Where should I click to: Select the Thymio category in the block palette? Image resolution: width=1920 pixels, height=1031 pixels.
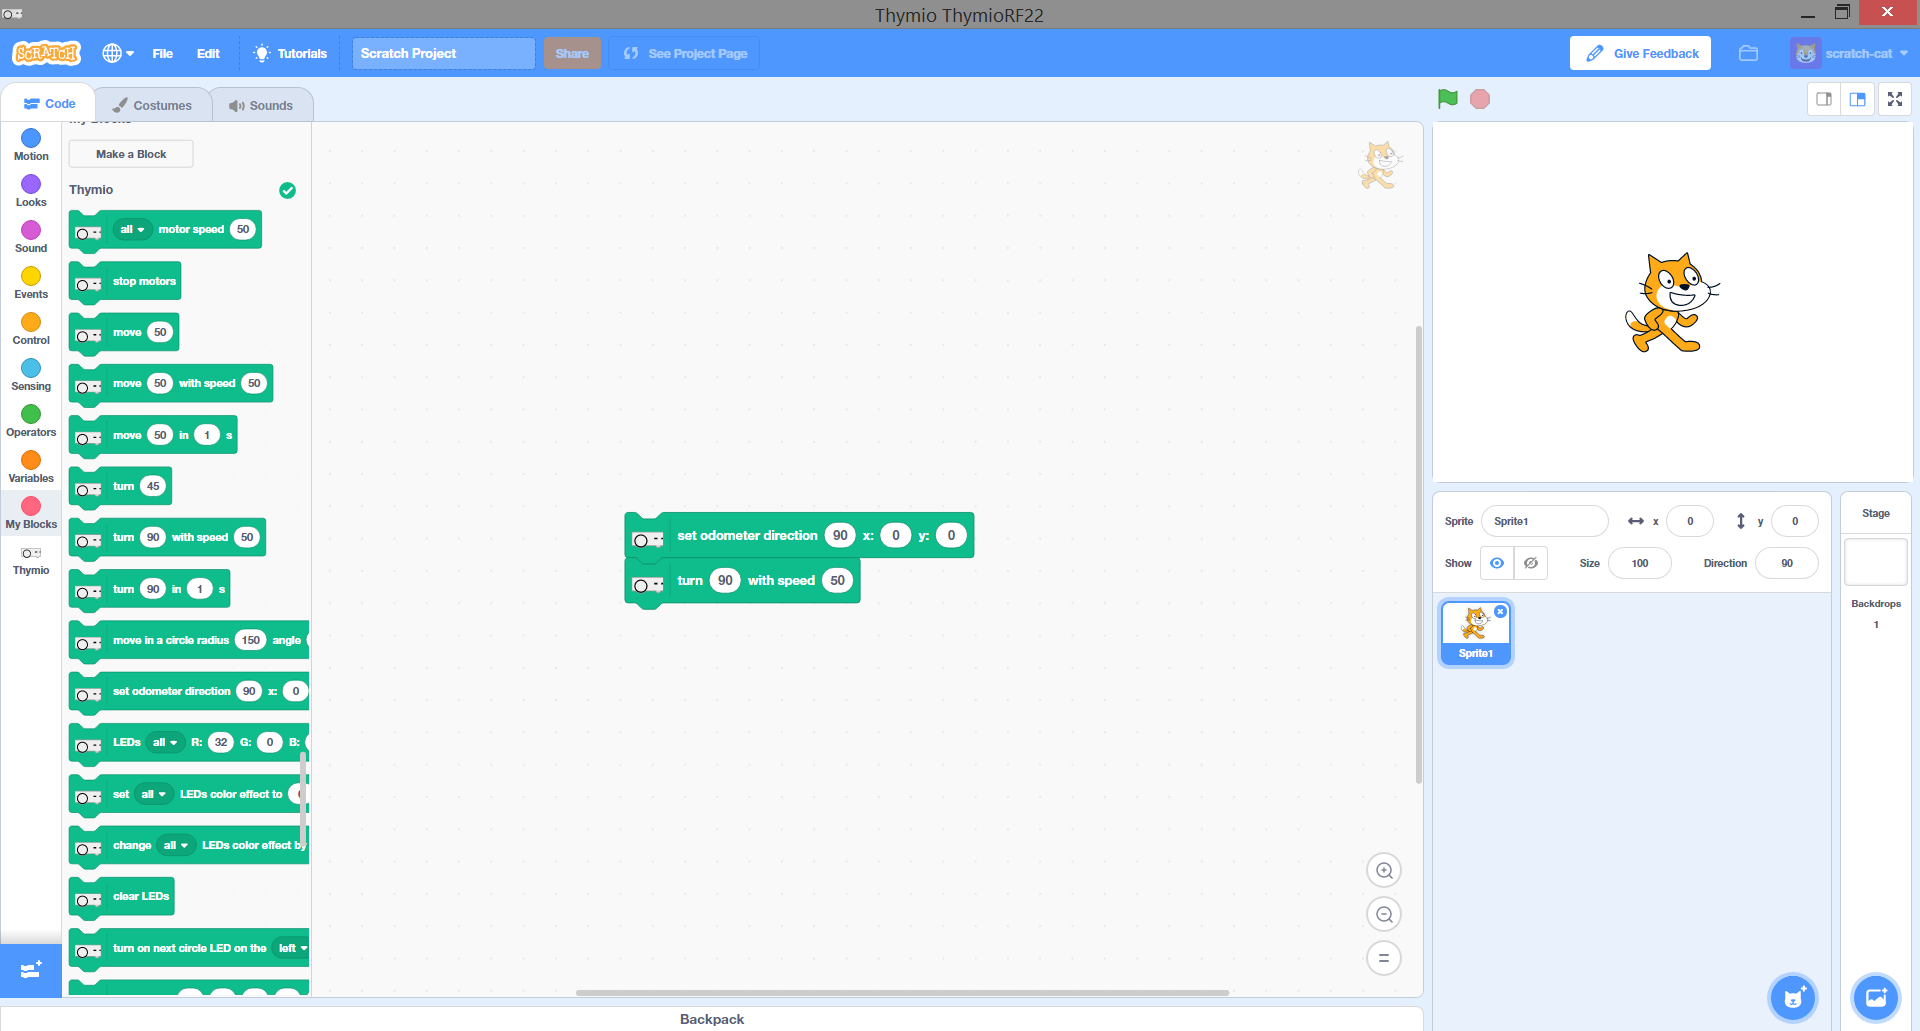[30, 561]
